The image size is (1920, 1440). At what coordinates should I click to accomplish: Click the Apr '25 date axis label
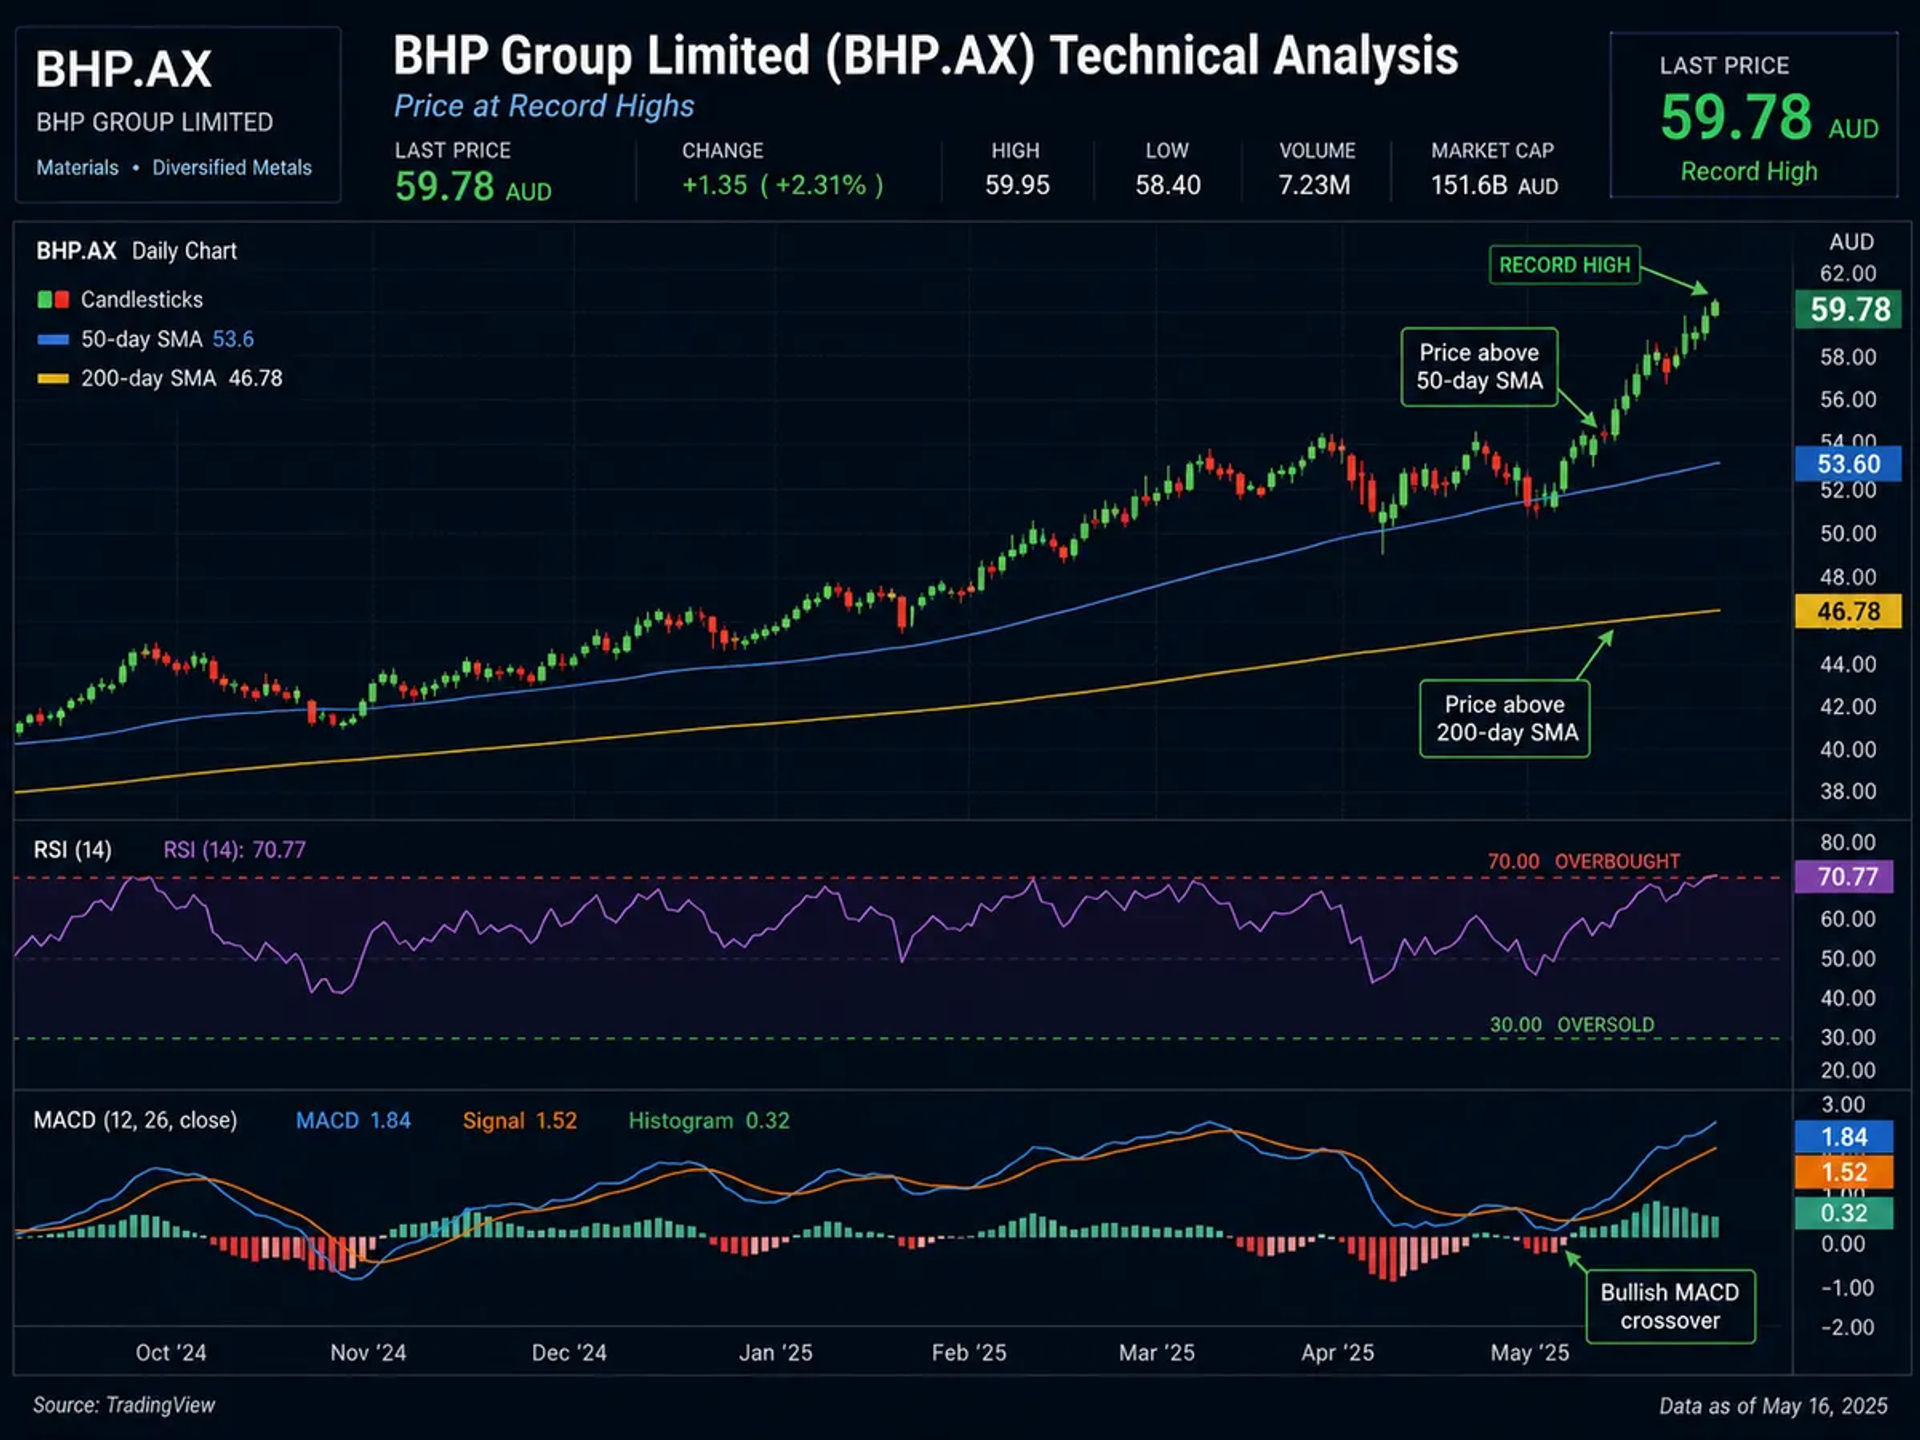pyautogui.click(x=1338, y=1353)
